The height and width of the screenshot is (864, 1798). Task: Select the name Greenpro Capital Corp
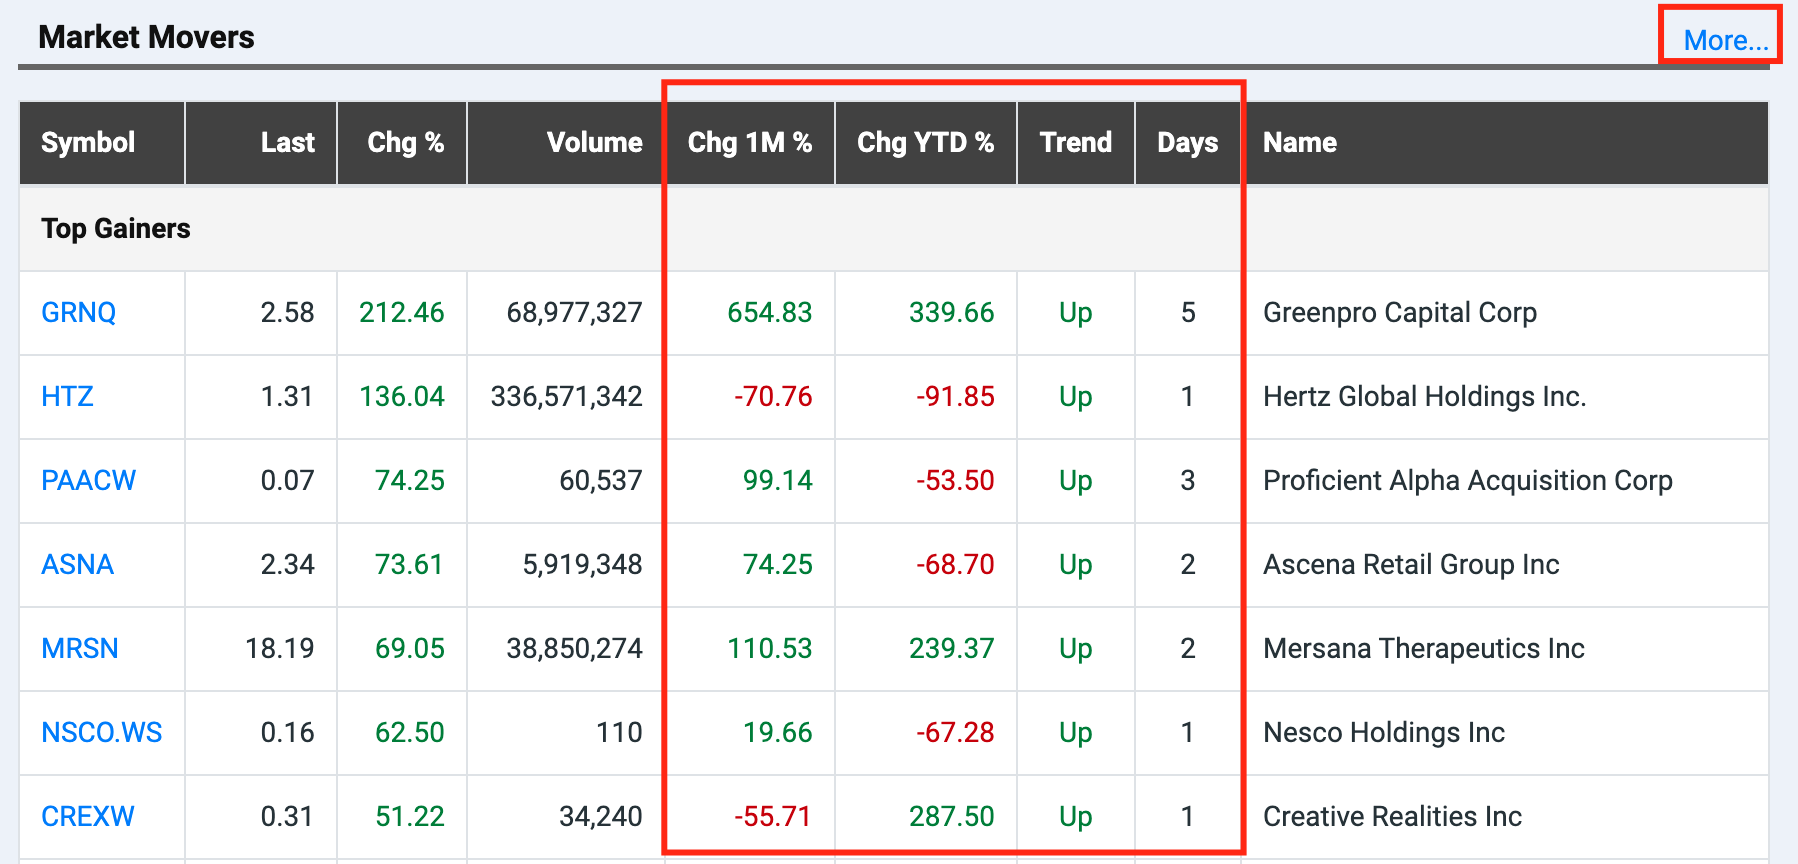click(1400, 313)
